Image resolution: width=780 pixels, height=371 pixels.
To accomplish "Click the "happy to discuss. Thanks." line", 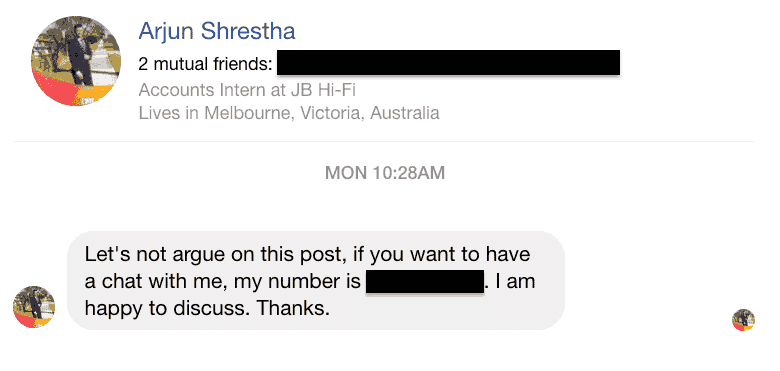I will [207, 309].
